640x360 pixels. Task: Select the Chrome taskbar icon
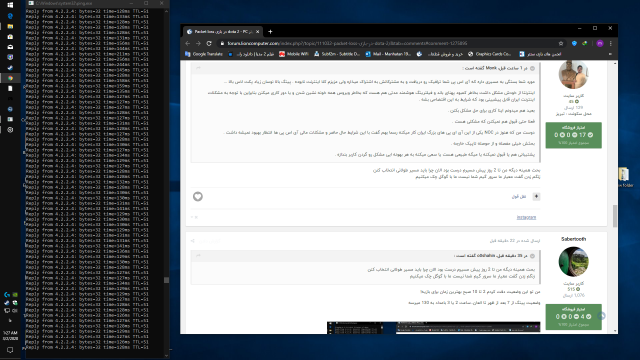10,78
